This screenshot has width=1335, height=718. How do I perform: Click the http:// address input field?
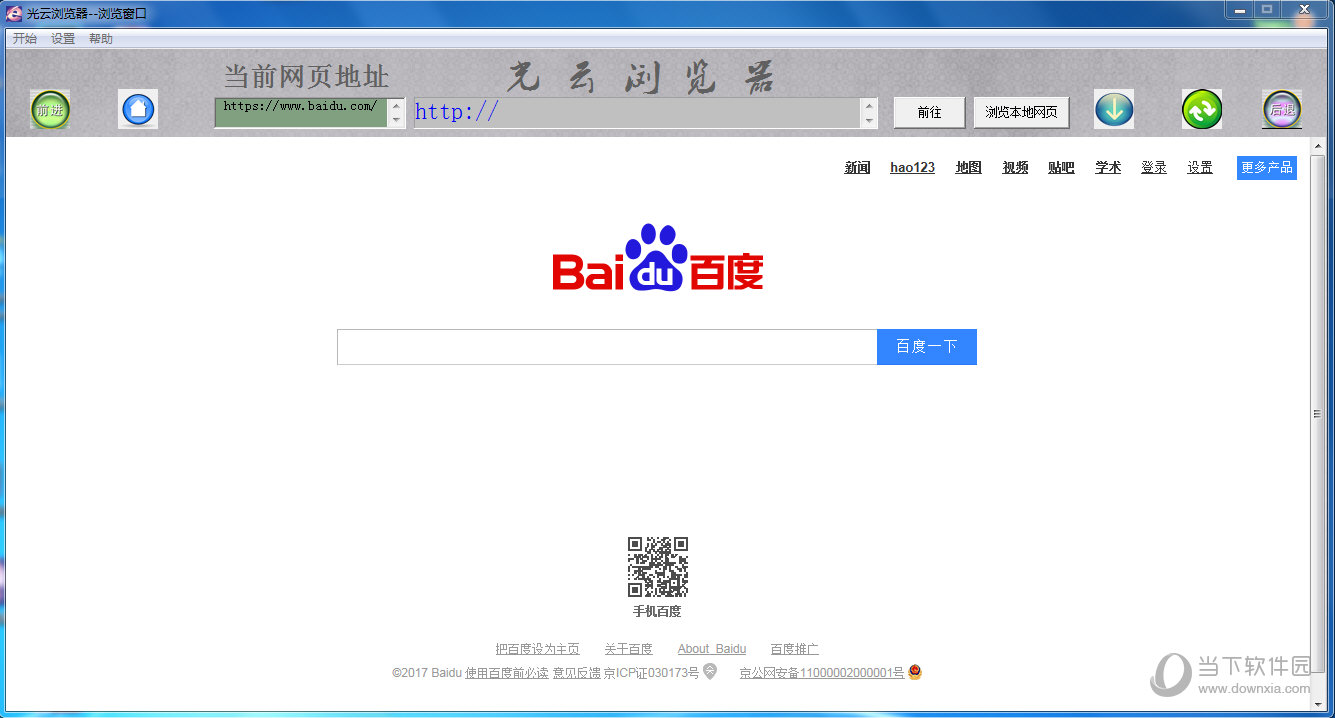(x=637, y=112)
